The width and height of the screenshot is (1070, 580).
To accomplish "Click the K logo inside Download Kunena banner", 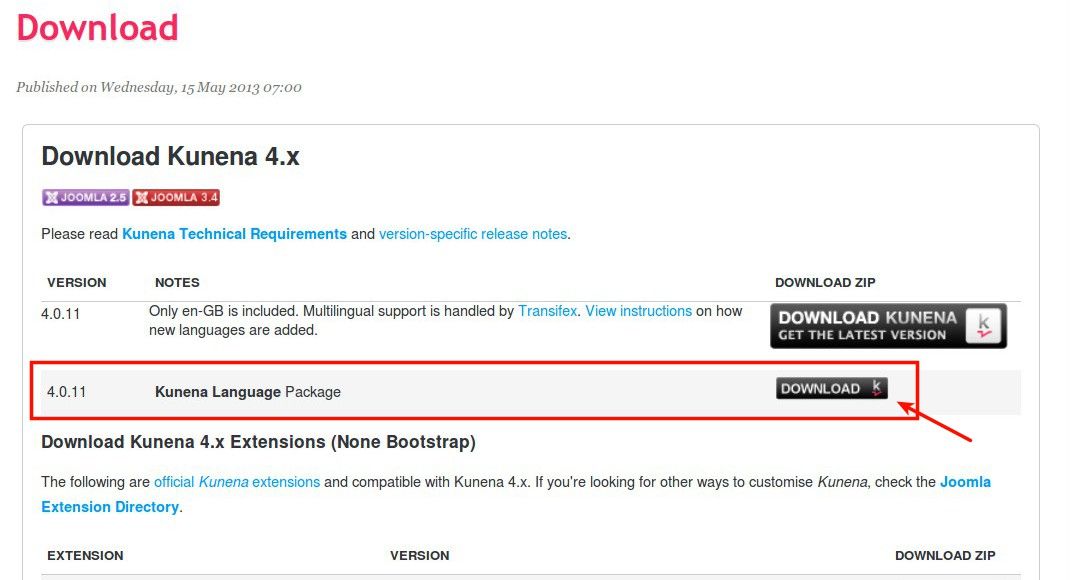I will pyautogui.click(x=983, y=325).
